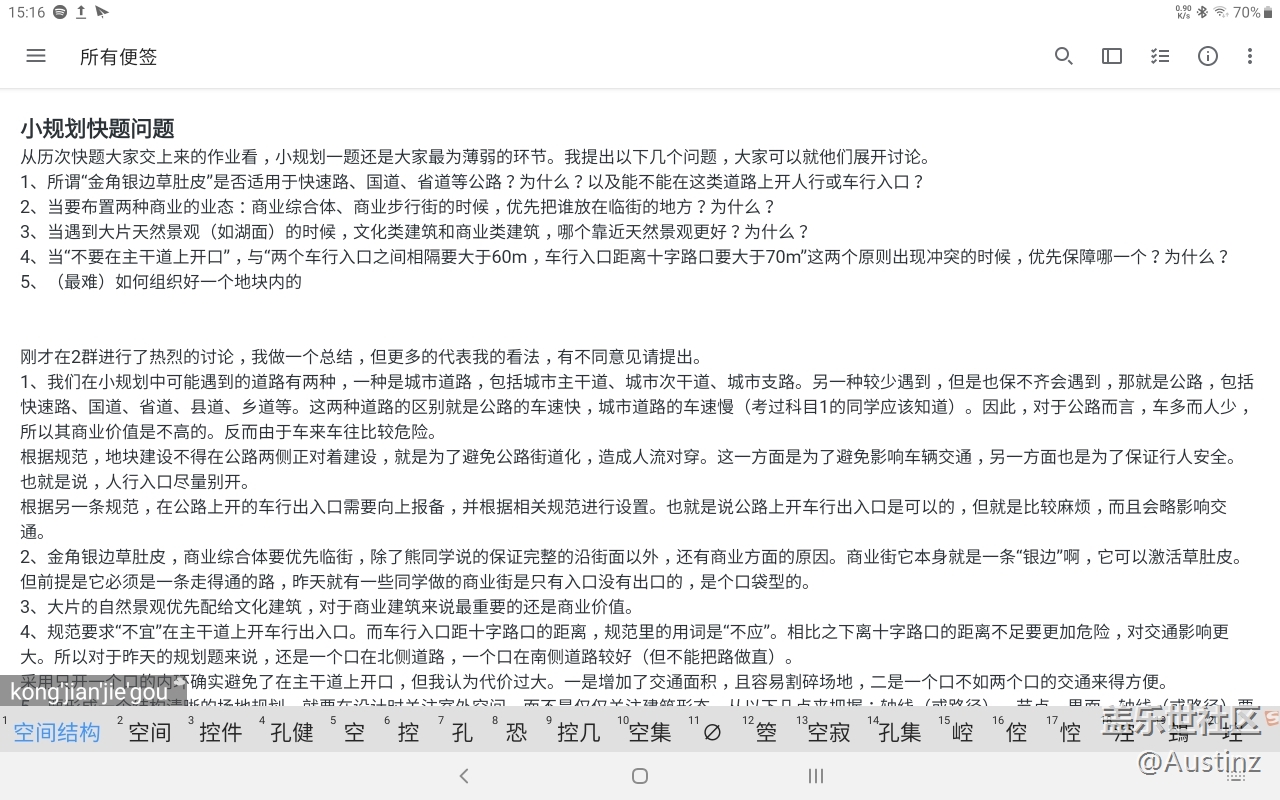Click the '所有便签' title
This screenshot has height=800, width=1280.
[118, 57]
